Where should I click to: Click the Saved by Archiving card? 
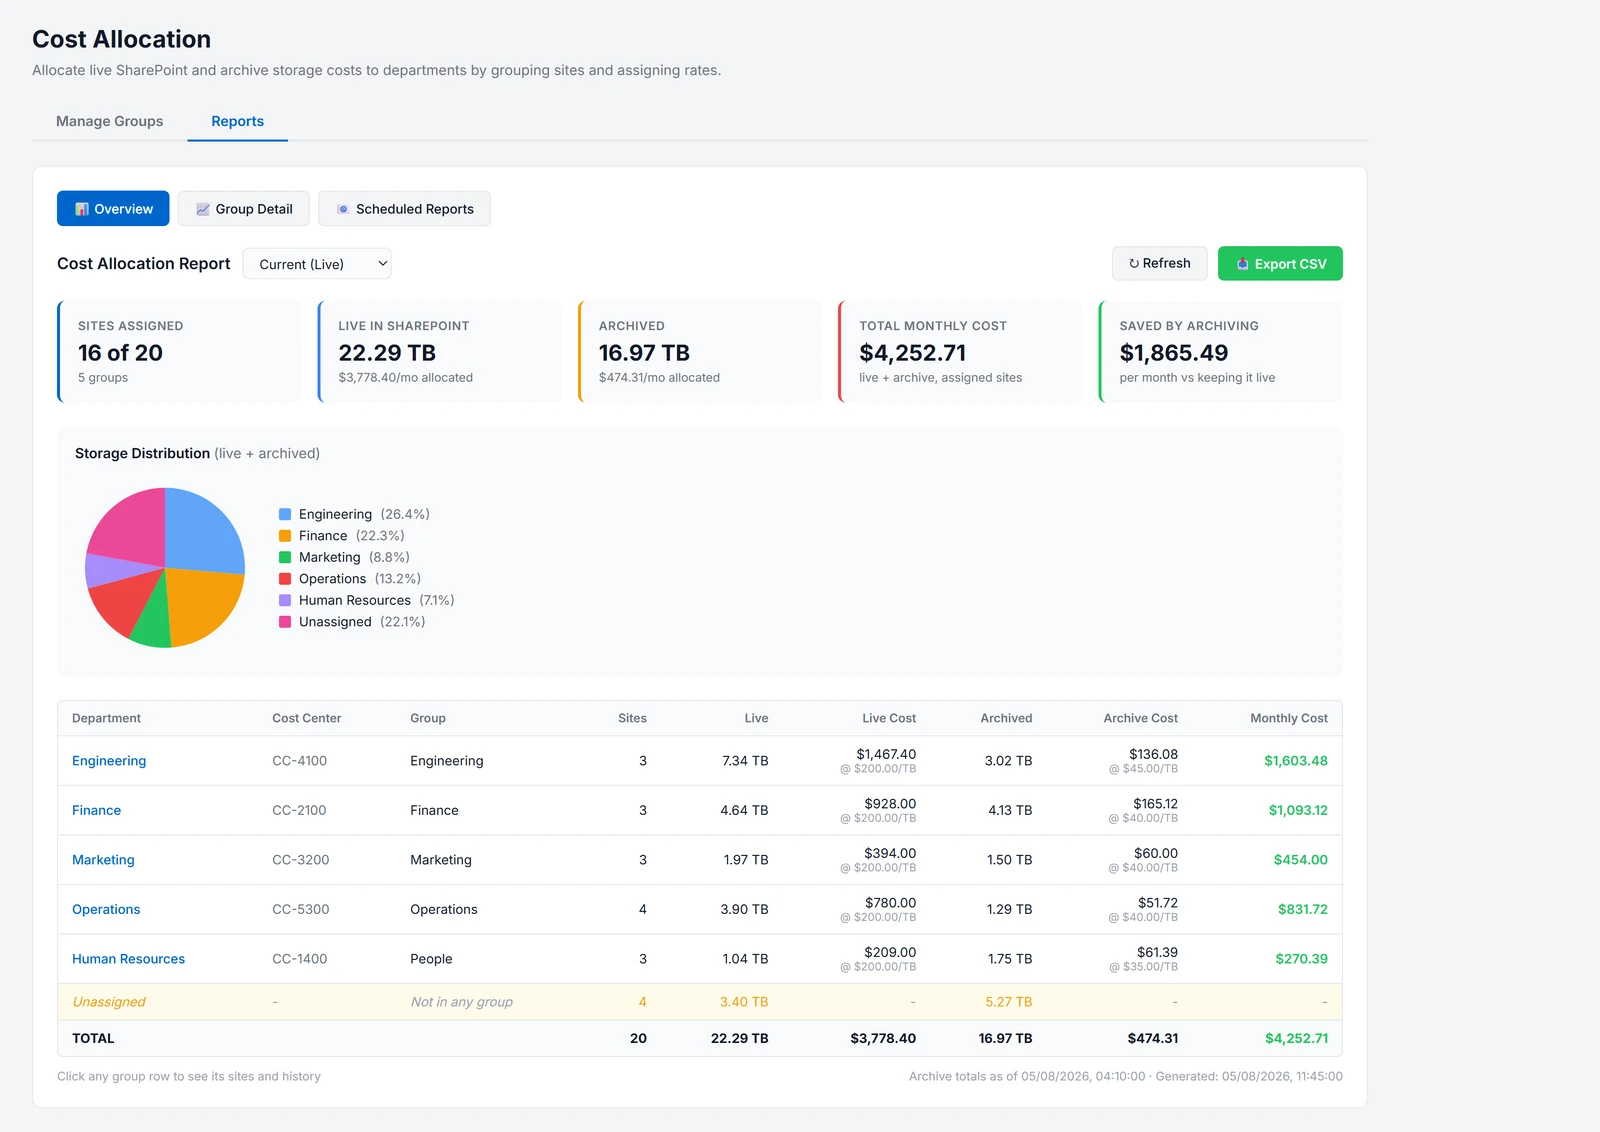1220,352
